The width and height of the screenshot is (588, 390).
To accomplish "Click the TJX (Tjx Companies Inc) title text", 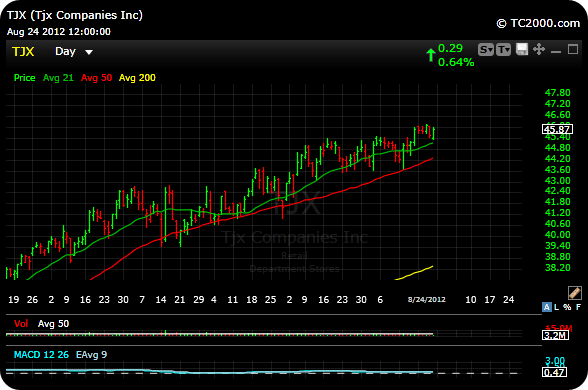I will [x=75, y=15].
